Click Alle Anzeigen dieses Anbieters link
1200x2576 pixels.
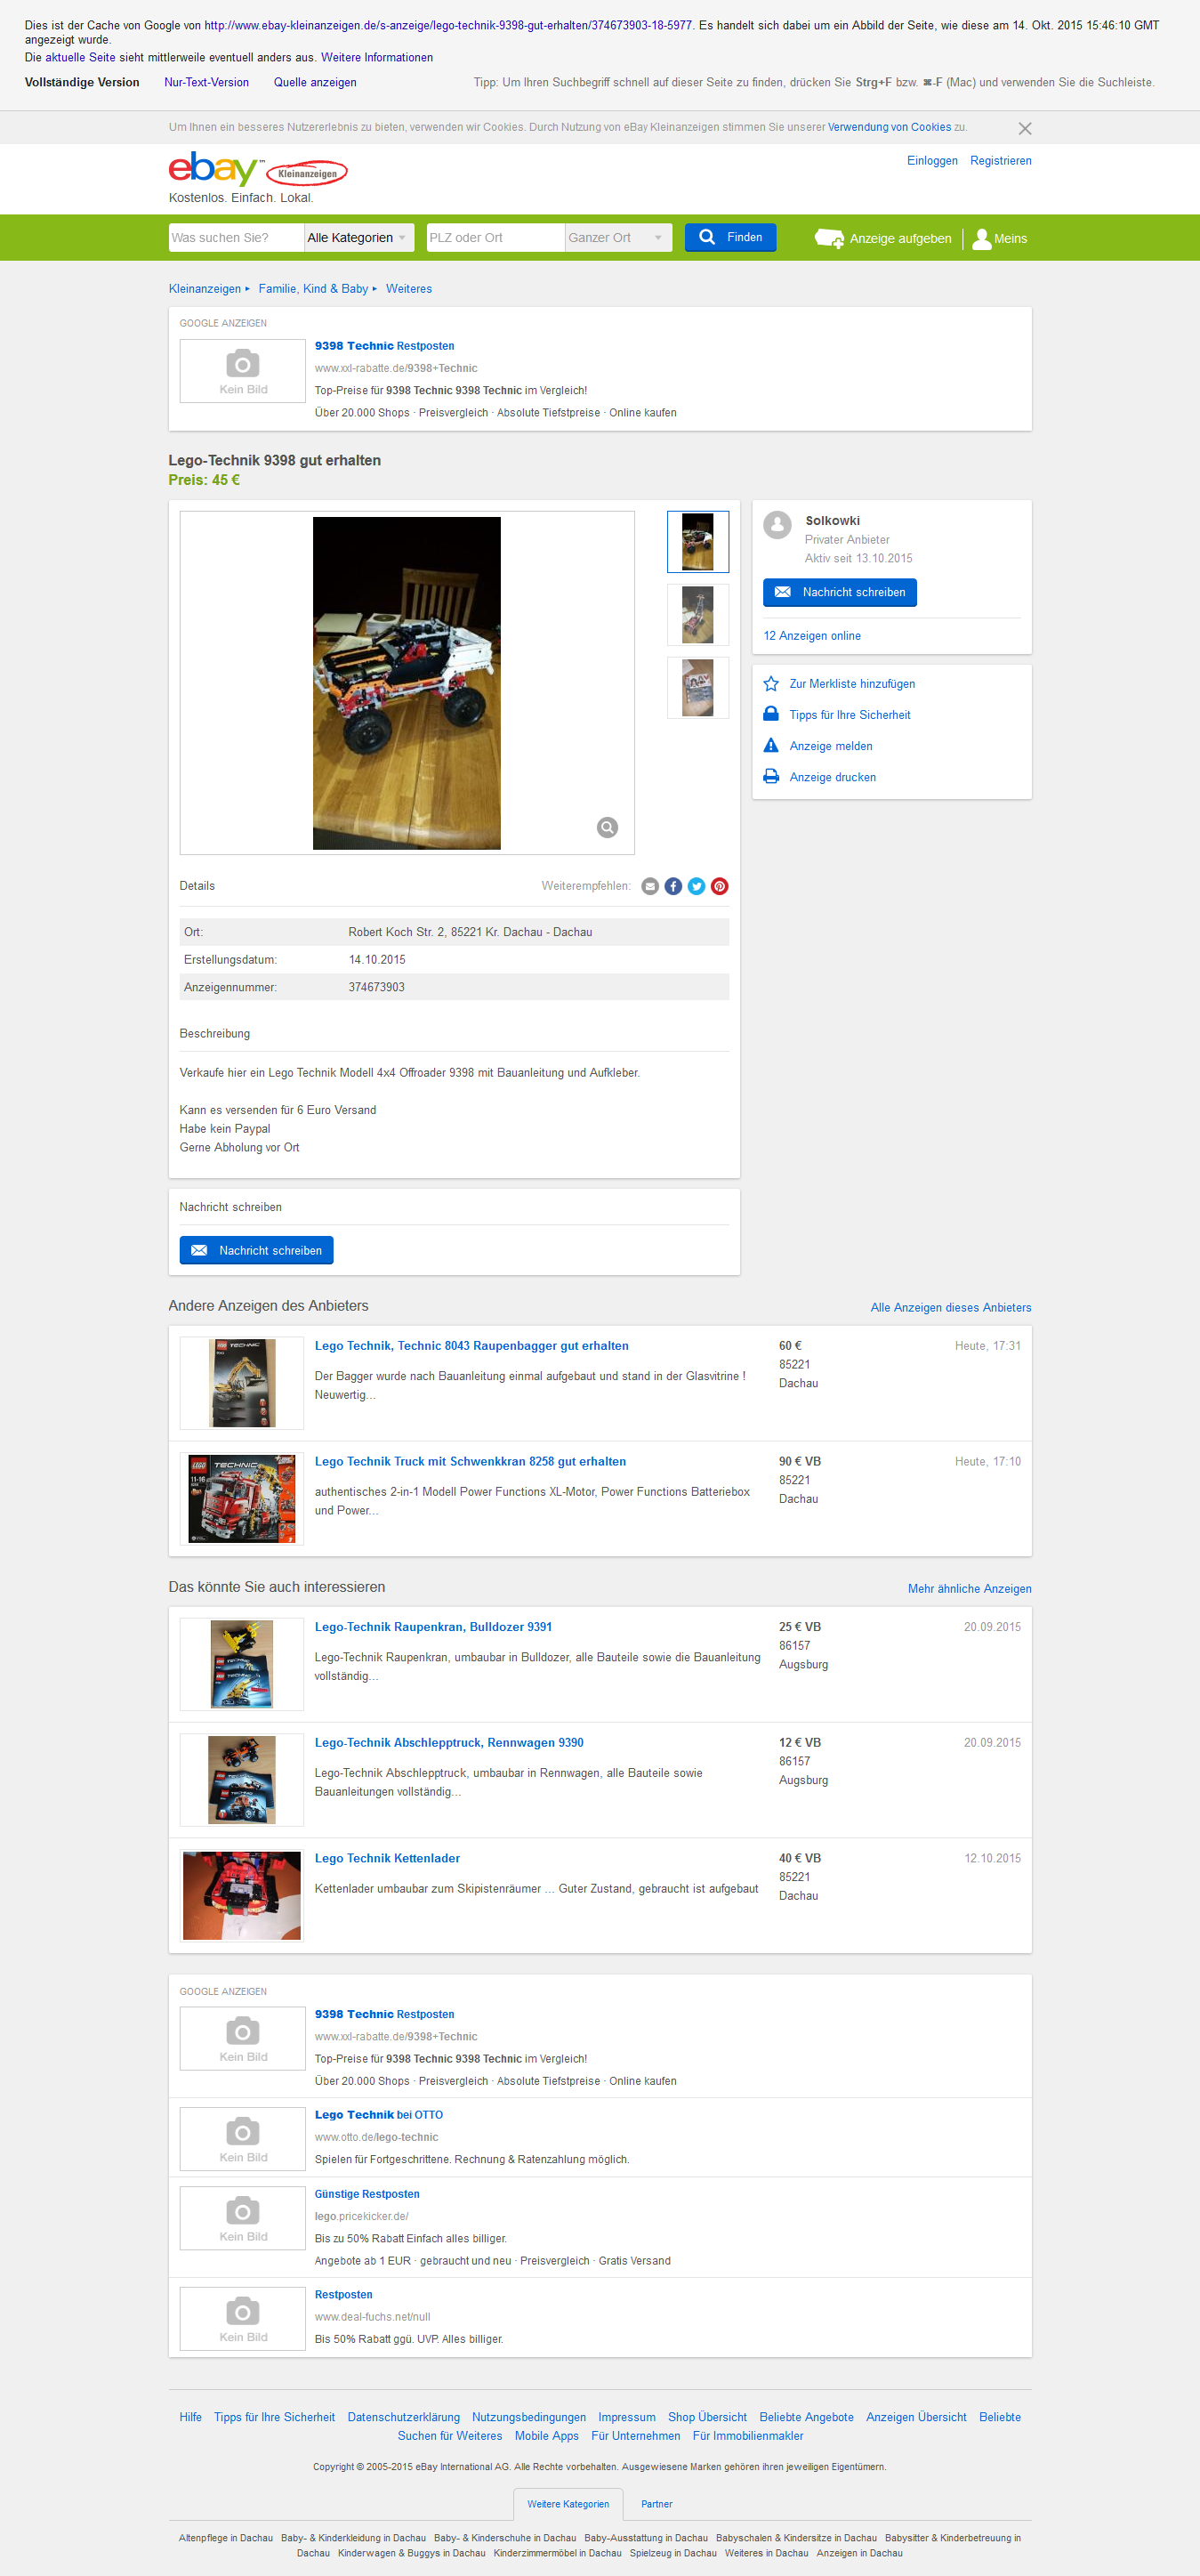tap(951, 1308)
